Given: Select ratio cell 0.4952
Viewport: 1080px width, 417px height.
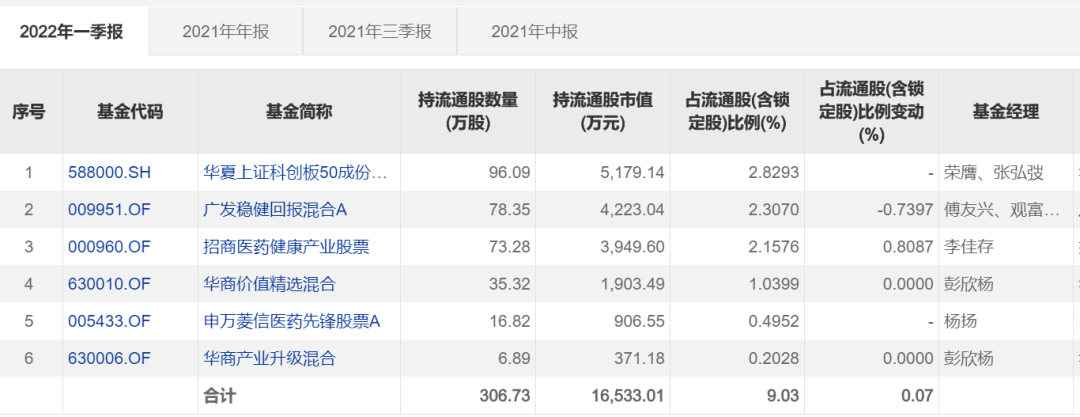Looking at the screenshot, I should (x=773, y=321).
